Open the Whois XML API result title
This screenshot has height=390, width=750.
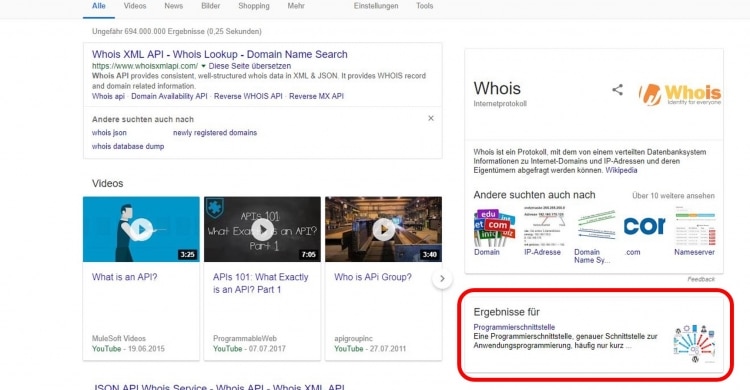click(220, 55)
